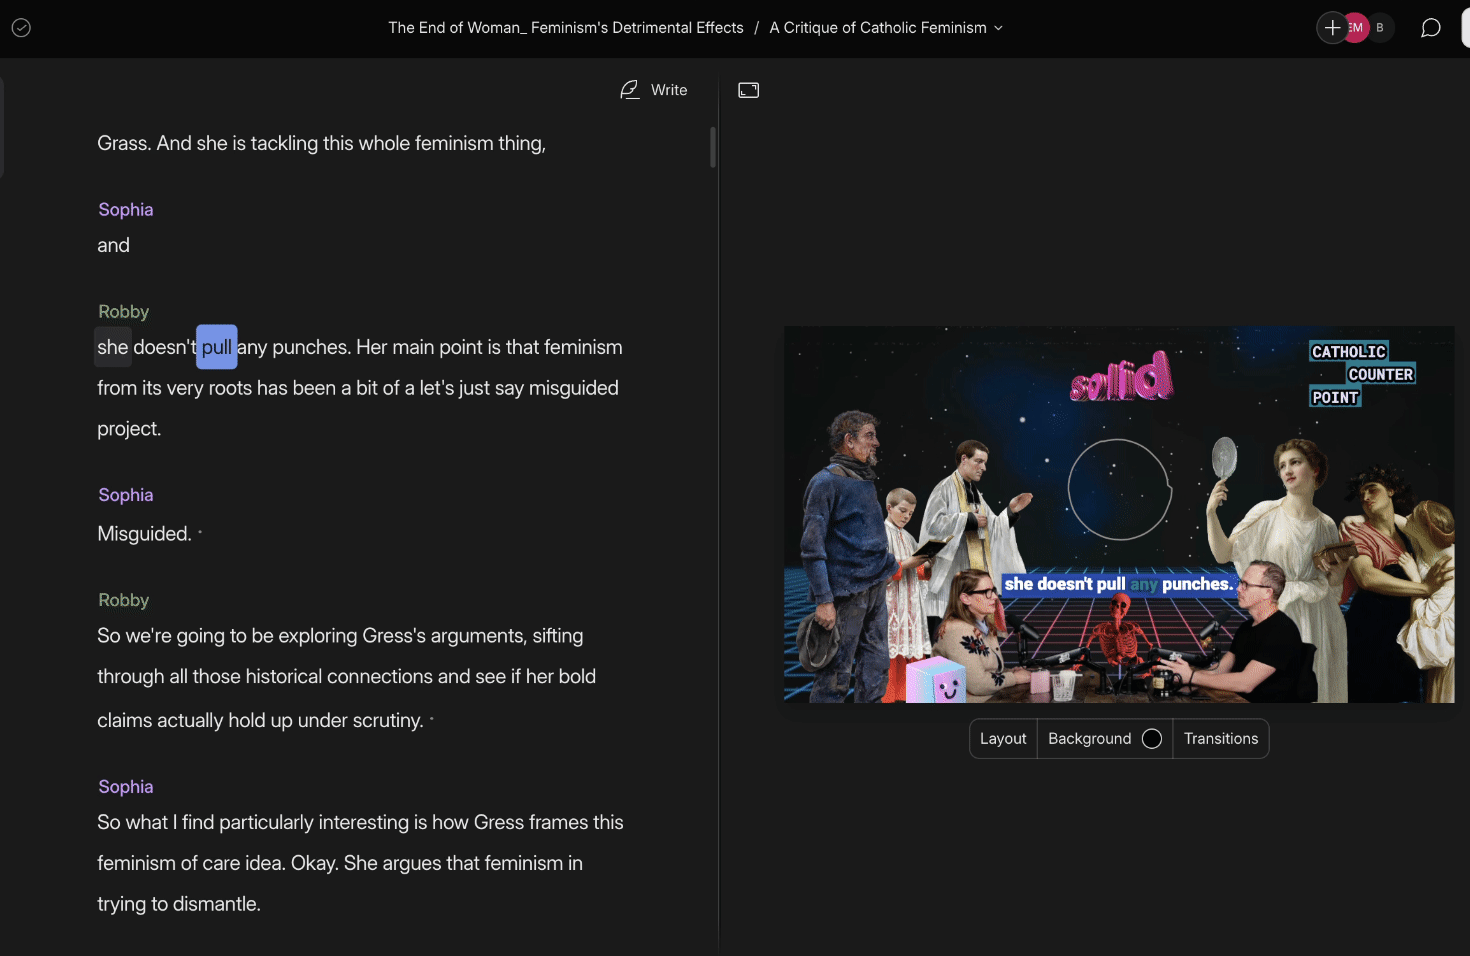Click the word 'Misguided.' in transcript
The width and height of the screenshot is (1470, 956).
coord(144,534)
